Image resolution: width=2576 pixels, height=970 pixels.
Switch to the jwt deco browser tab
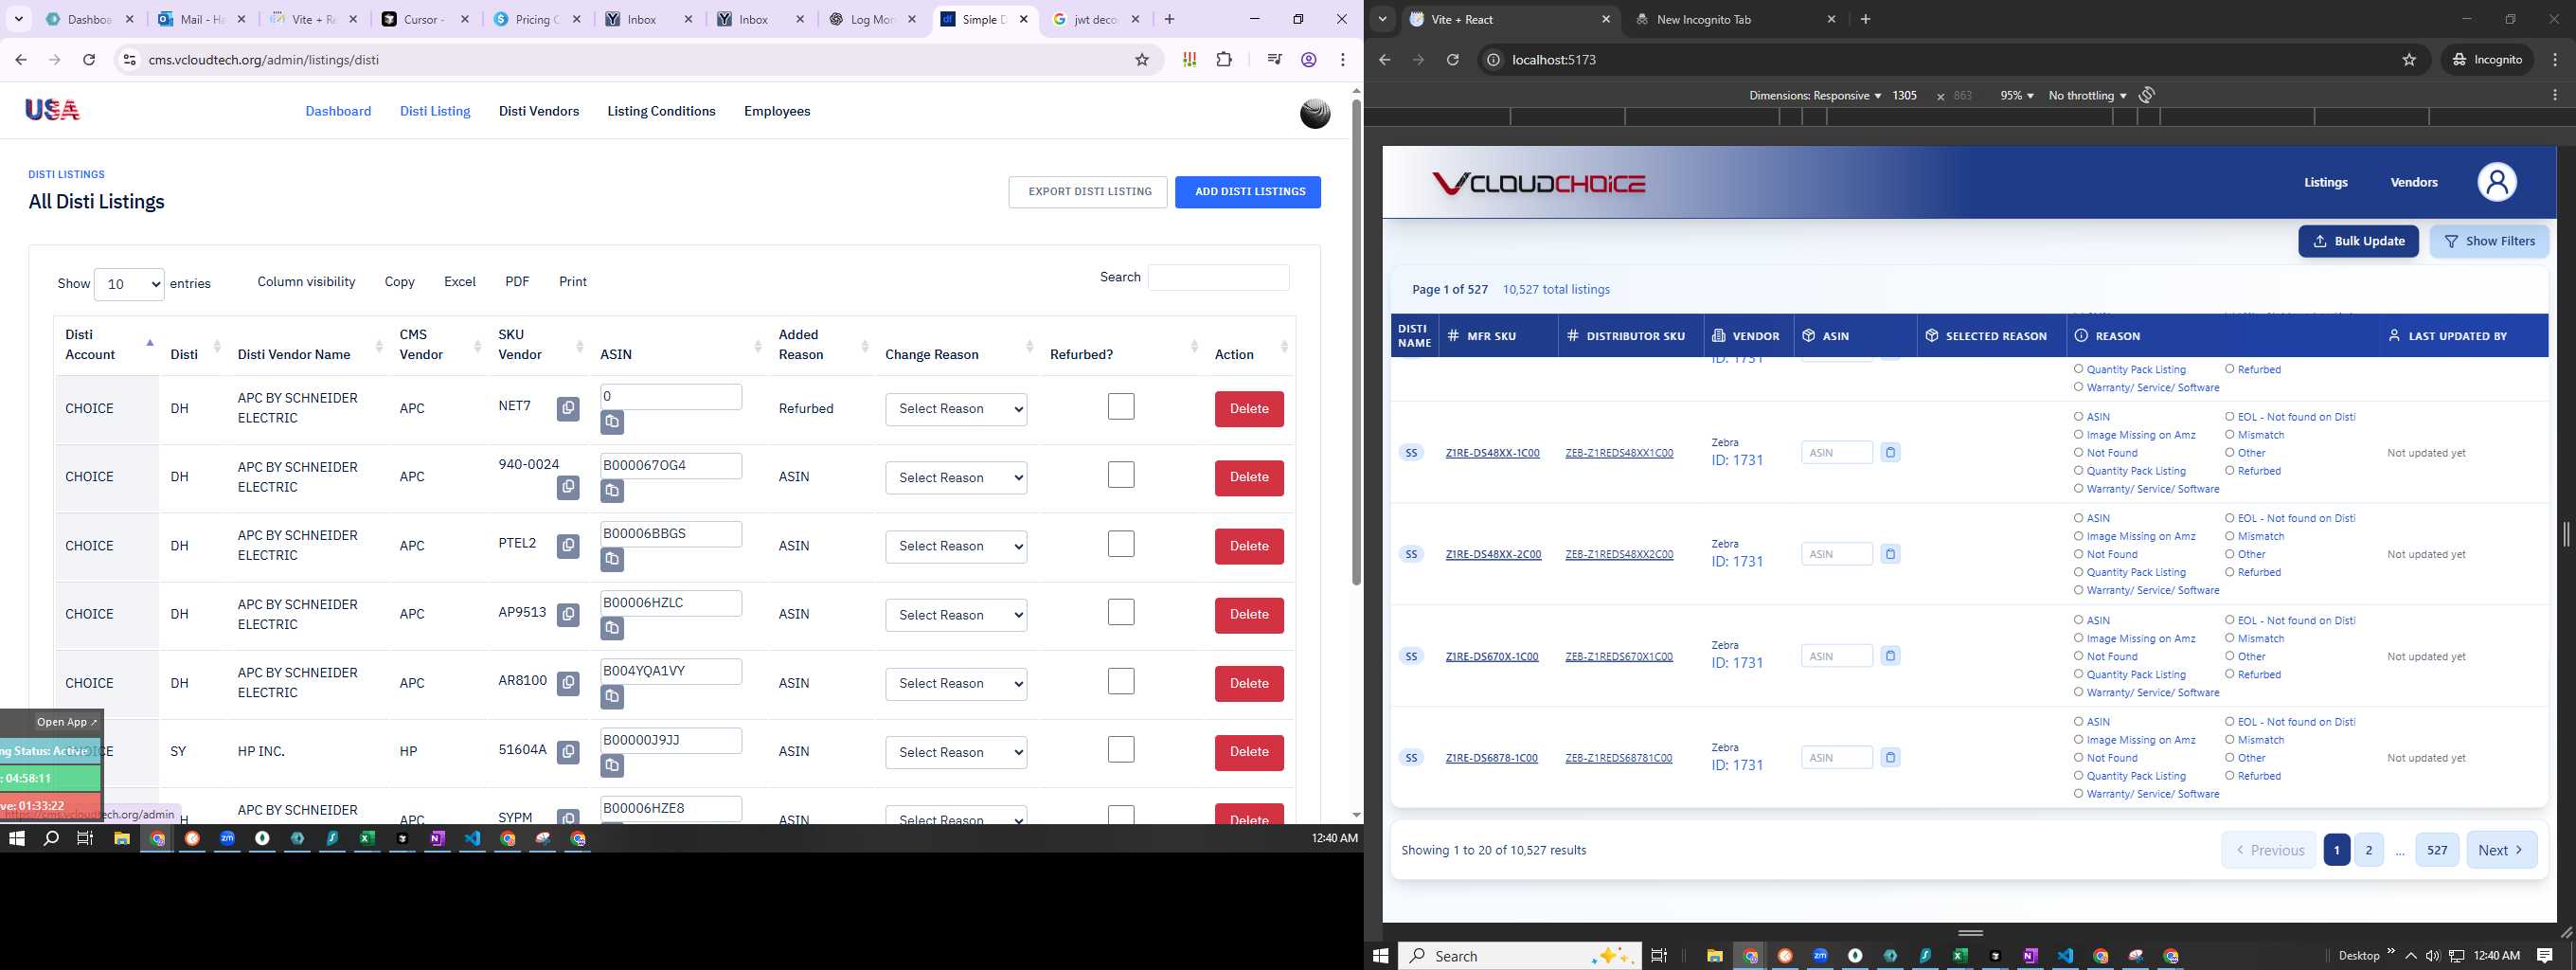1093,19
